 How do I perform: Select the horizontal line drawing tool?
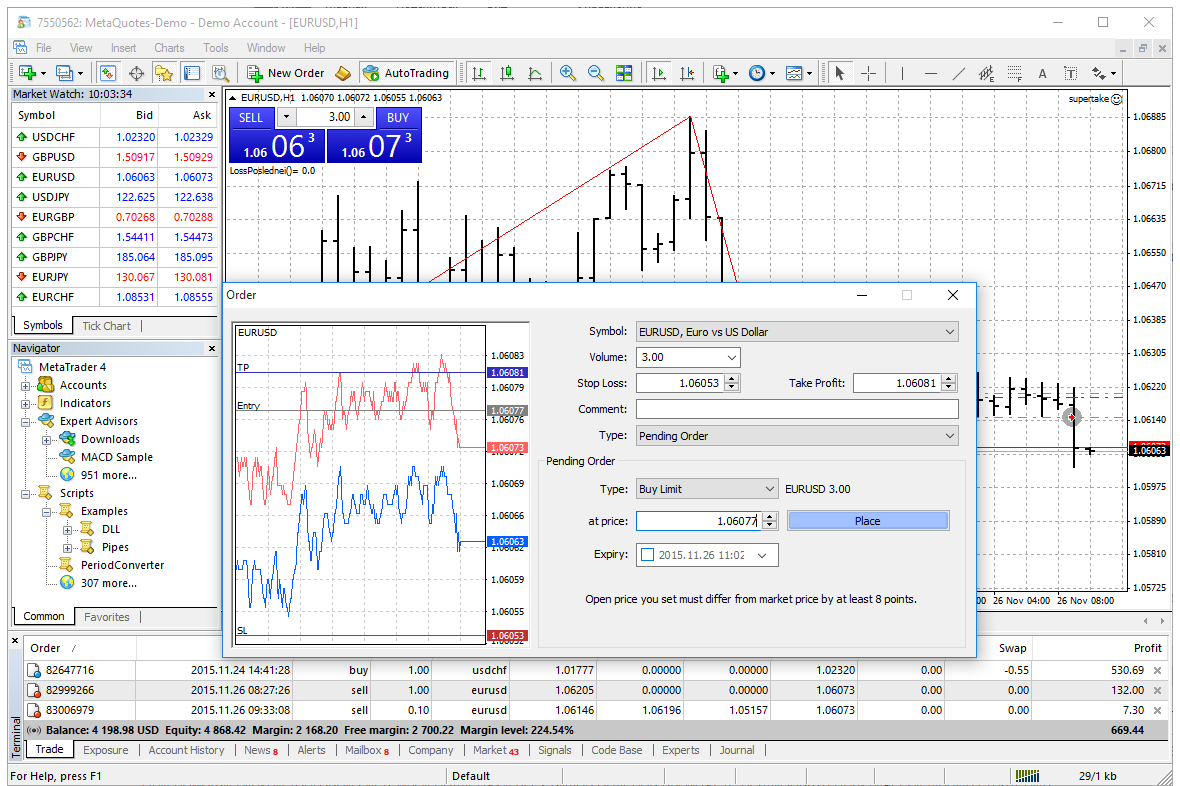[x=931, y=73]
